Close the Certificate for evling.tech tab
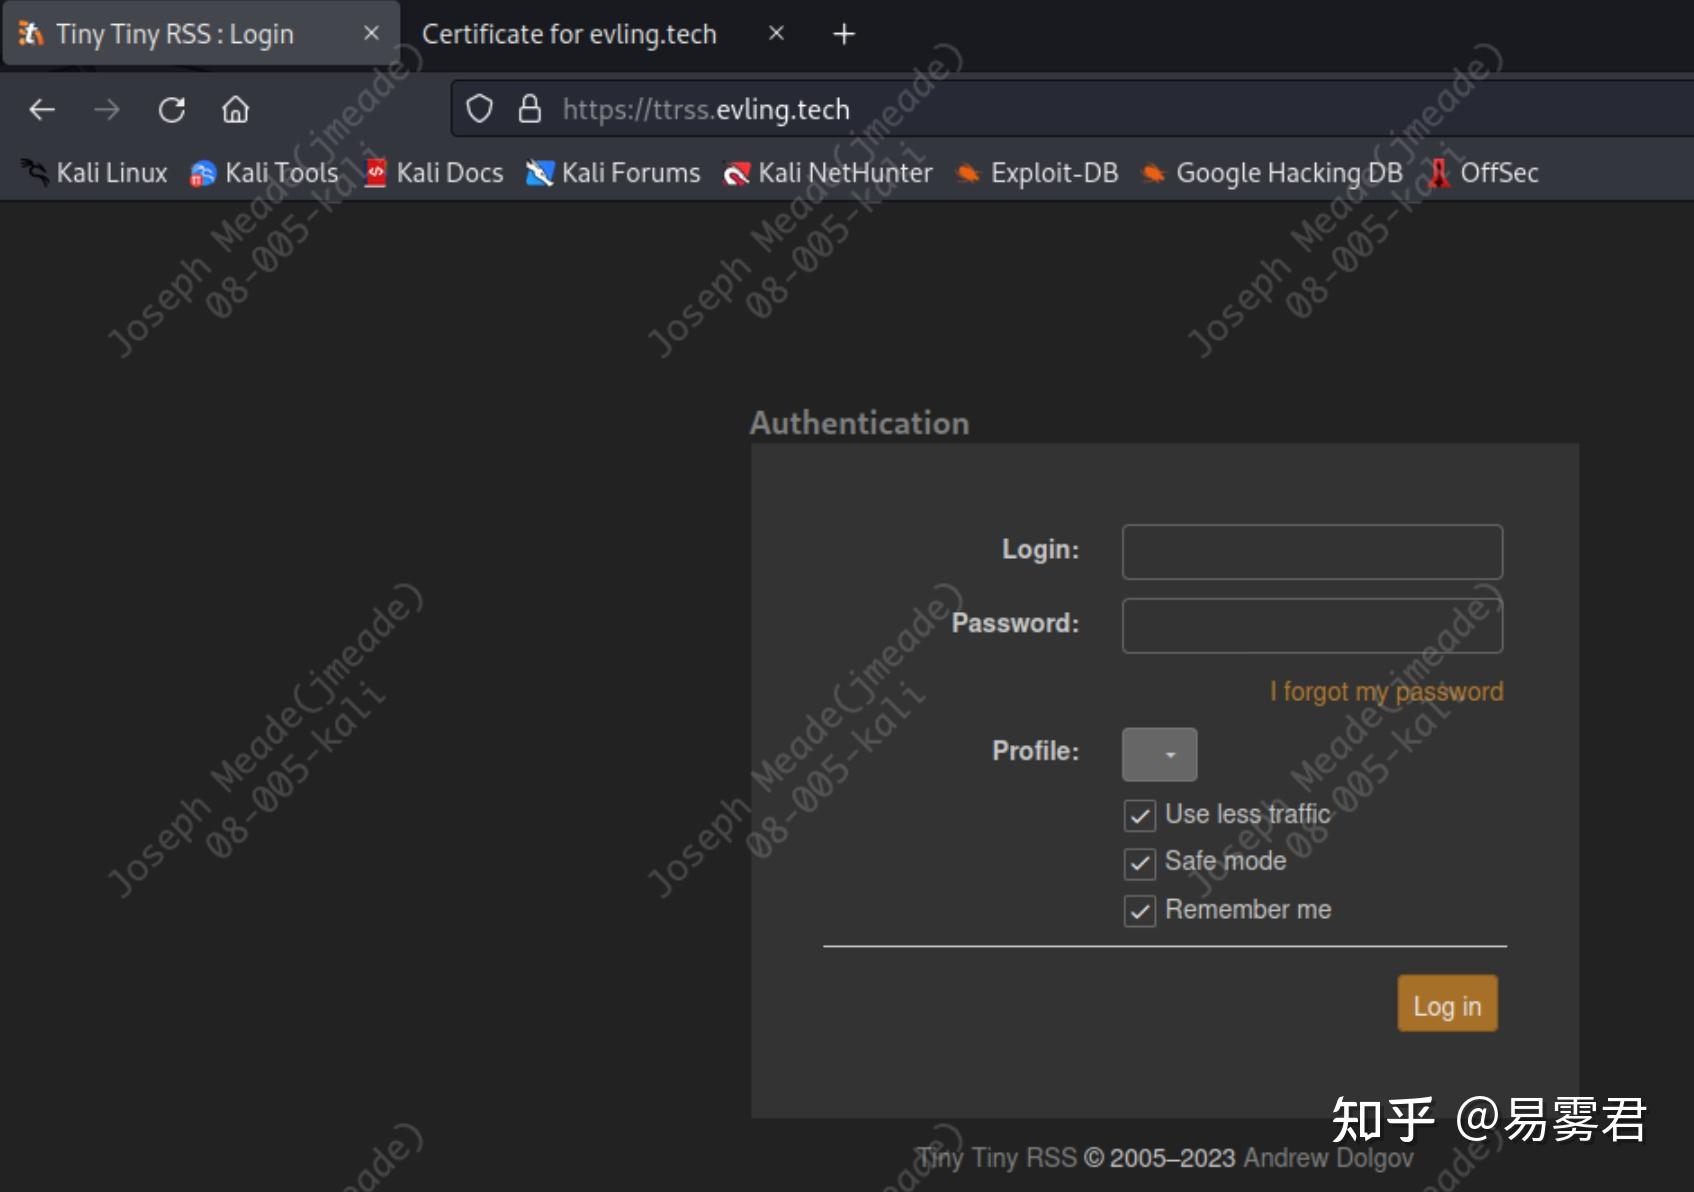Viewport: 1694px width, 1192px height. [x=776, y=33]
